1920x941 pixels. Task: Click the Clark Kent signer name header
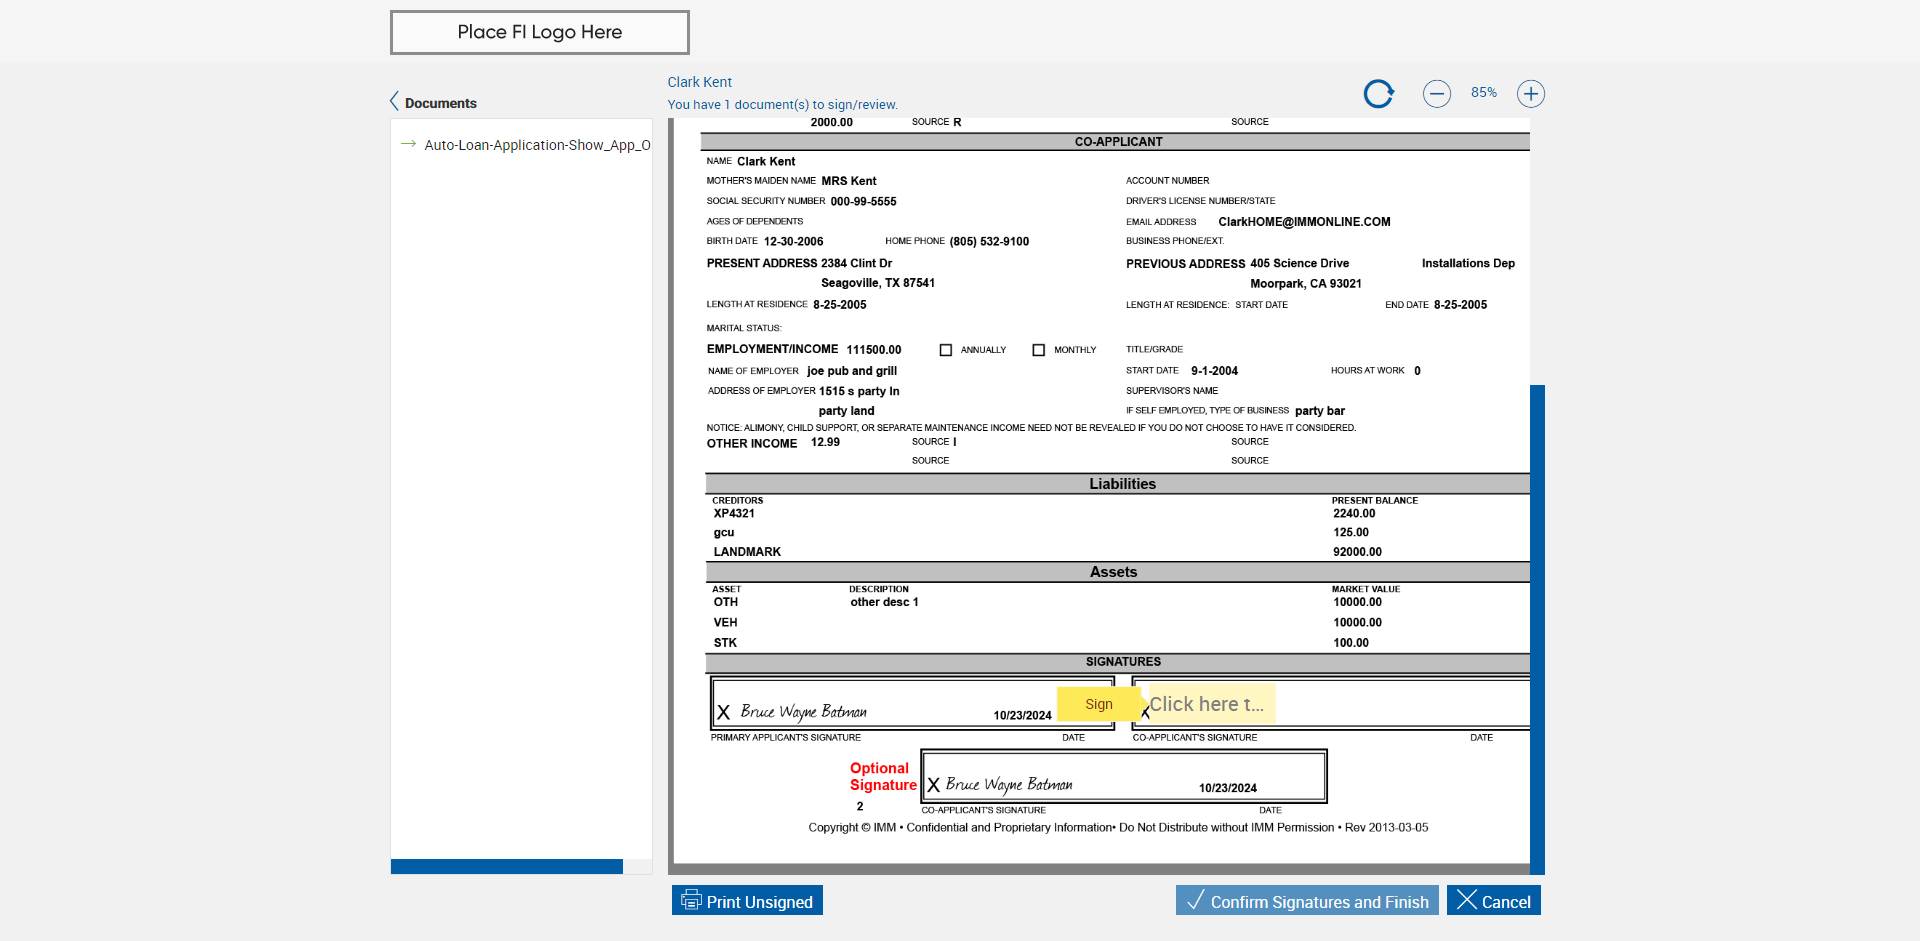[700, 82]
